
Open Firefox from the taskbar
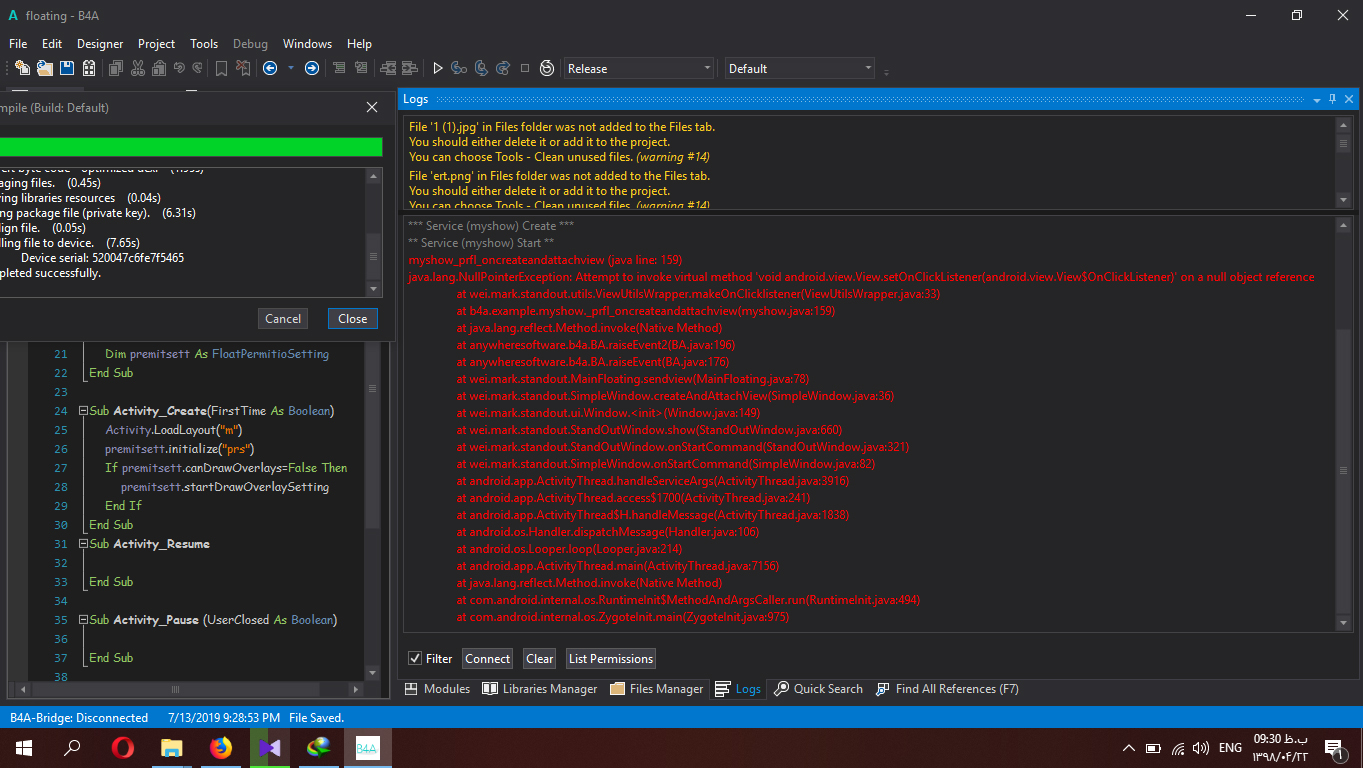[221, 747]
